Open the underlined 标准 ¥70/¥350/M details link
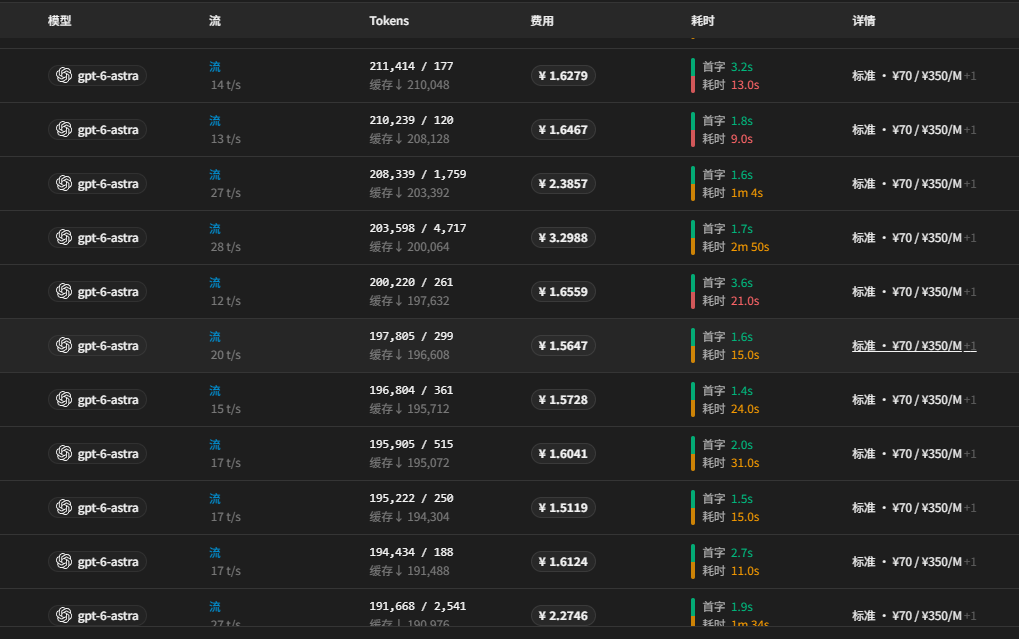Viewport: 1019px width, 639px height. tap(914, 346)
